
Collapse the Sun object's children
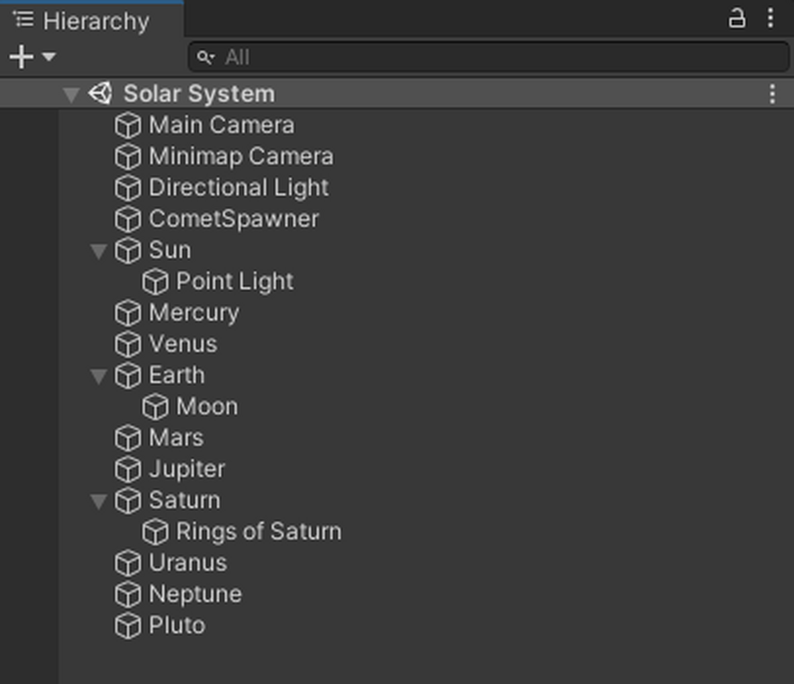pyautogui.click(x=98, y=251)
